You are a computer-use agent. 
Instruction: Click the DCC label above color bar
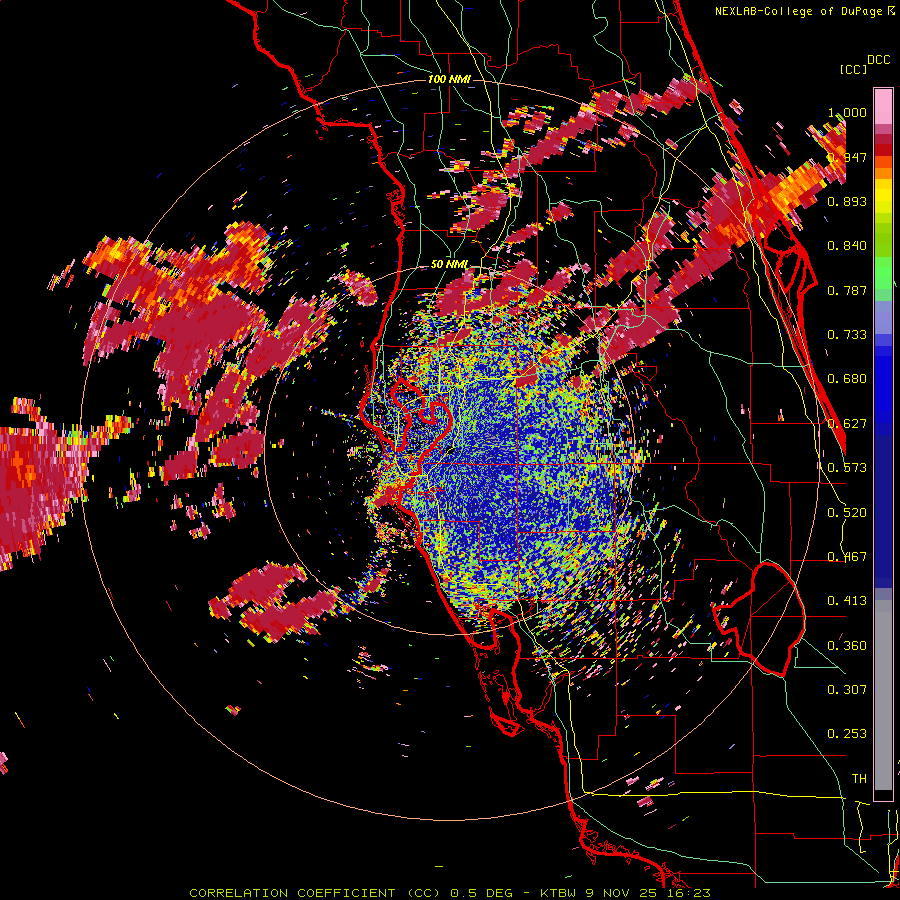click(878, 60)
